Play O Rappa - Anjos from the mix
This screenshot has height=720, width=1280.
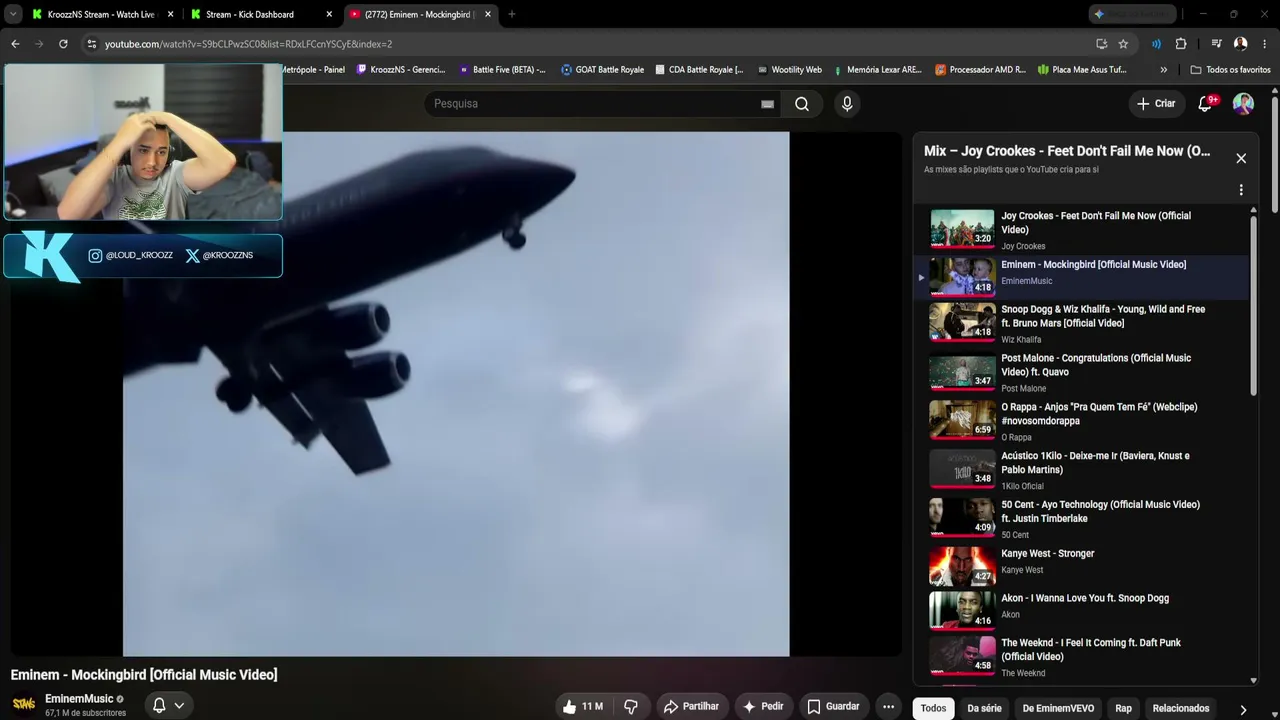[1084, 421]
